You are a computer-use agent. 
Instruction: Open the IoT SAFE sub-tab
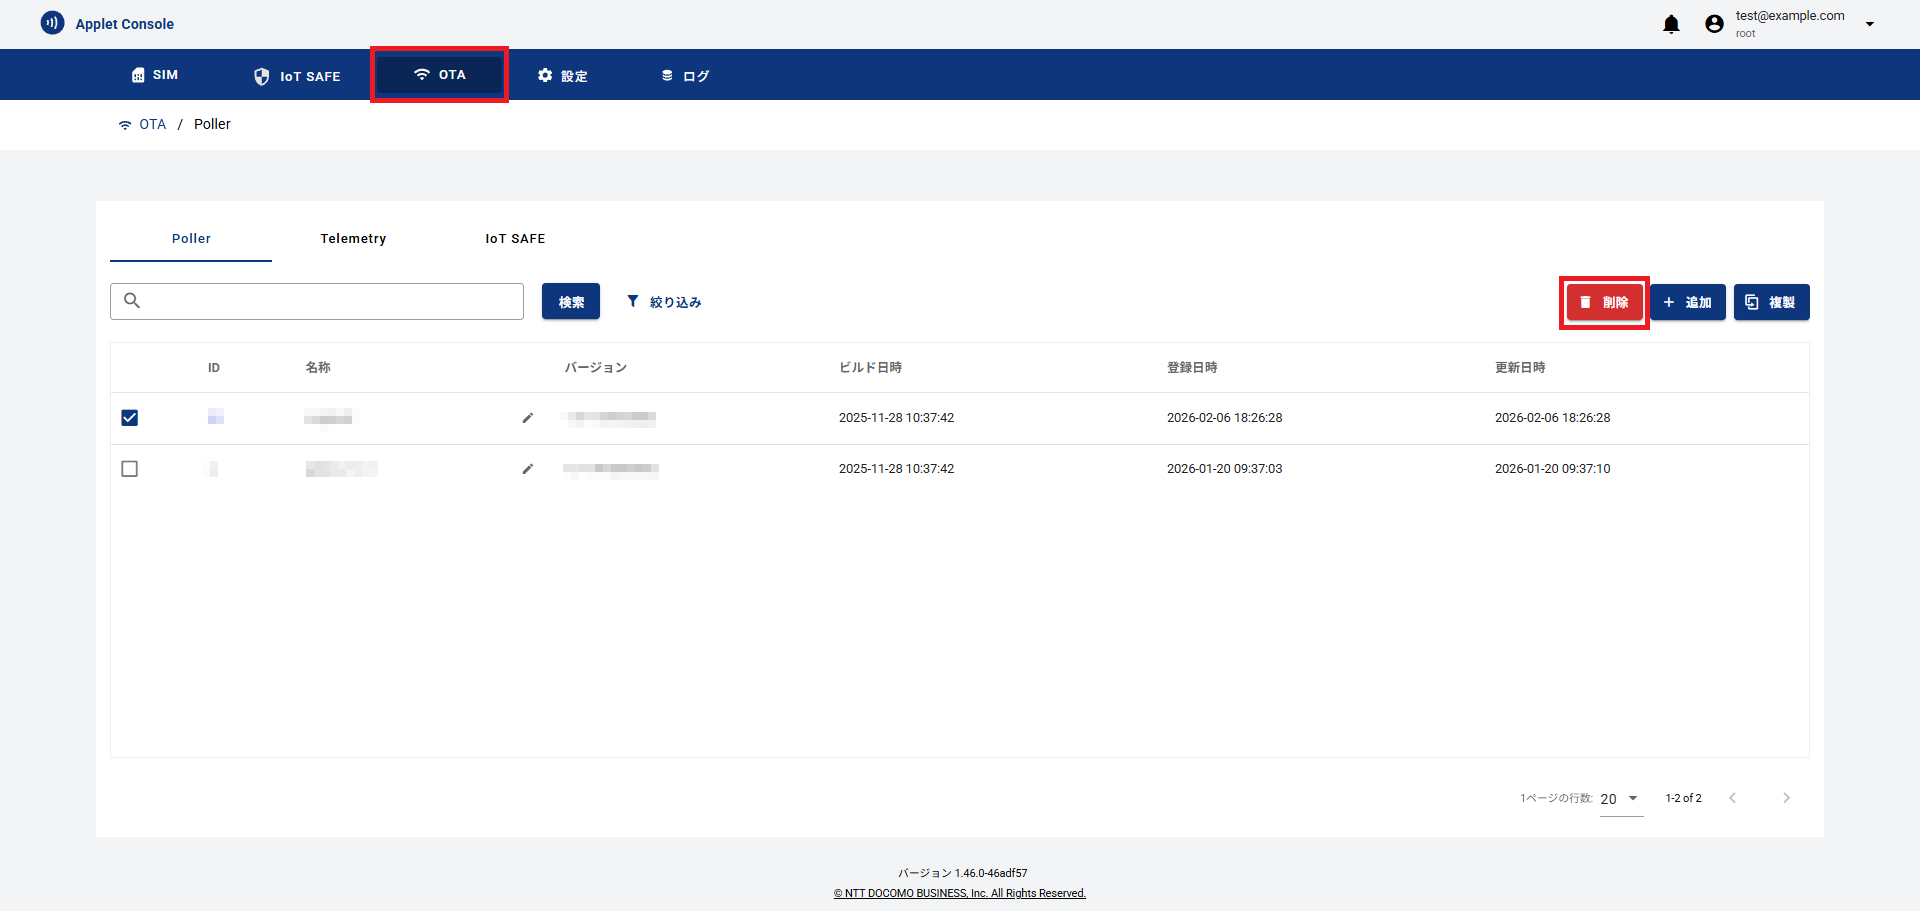pyautogui.click(x=515, y=239)
